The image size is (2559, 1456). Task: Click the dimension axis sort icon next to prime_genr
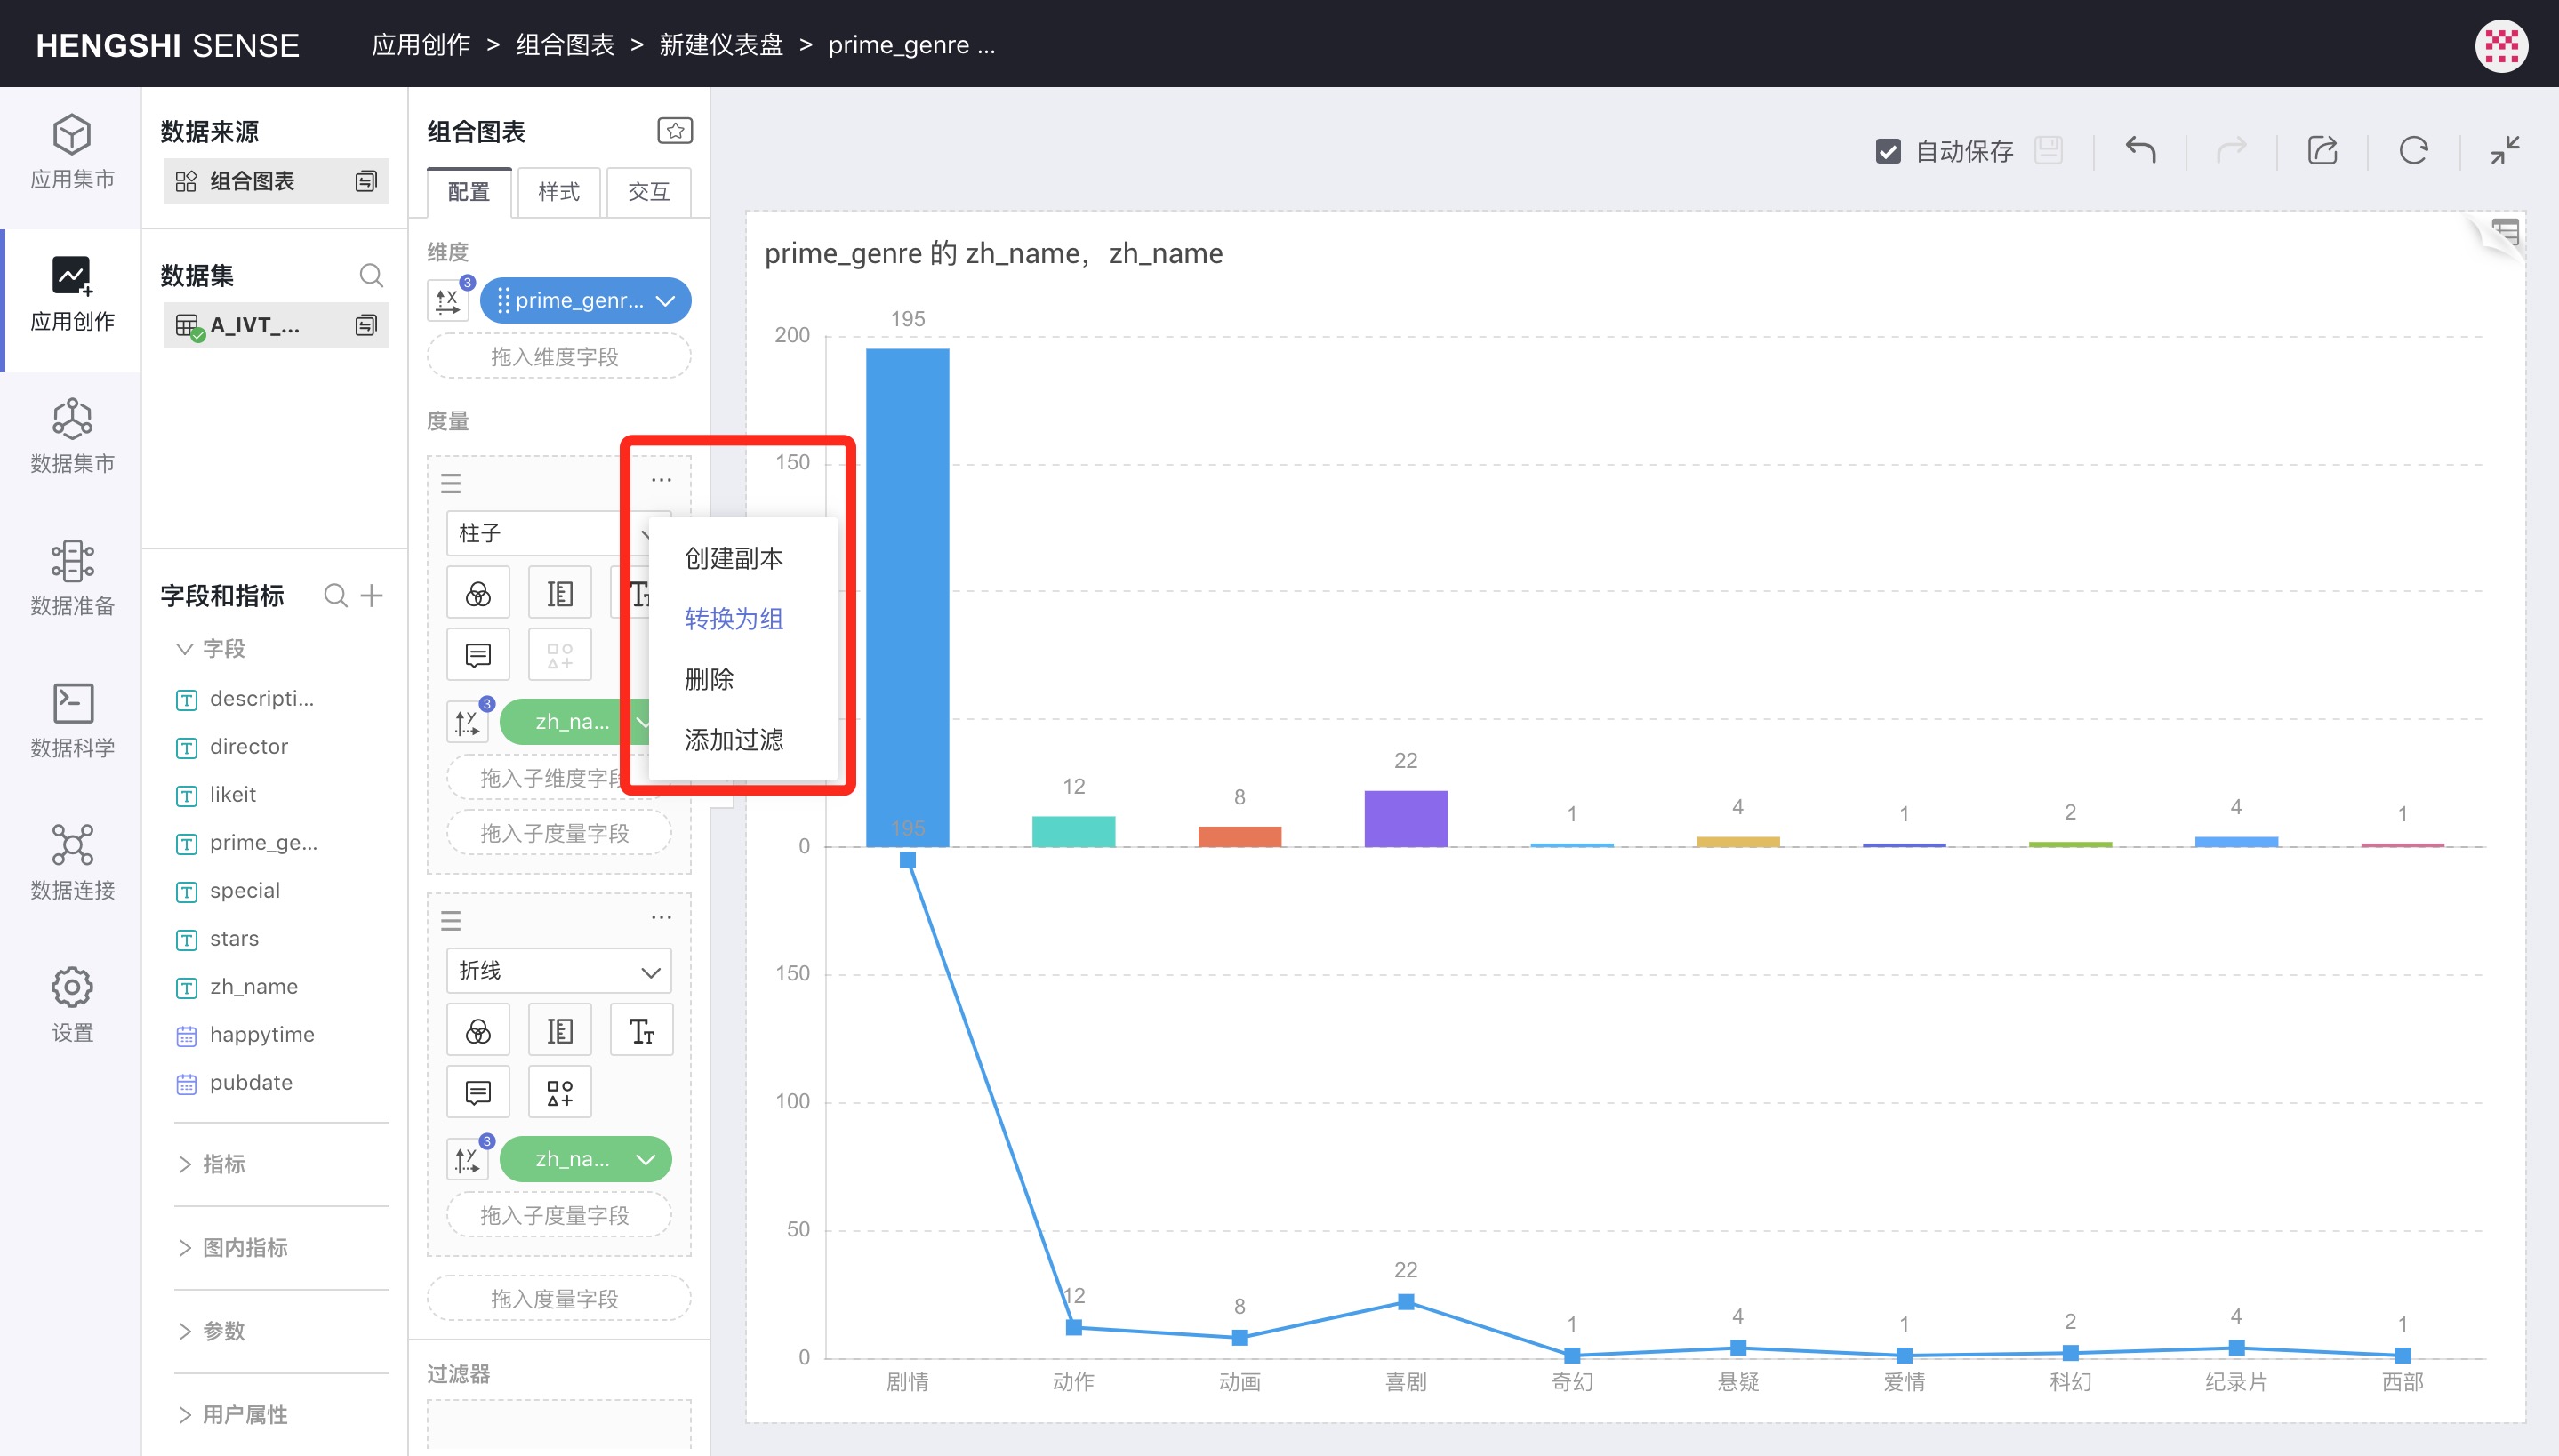[448, 300]
